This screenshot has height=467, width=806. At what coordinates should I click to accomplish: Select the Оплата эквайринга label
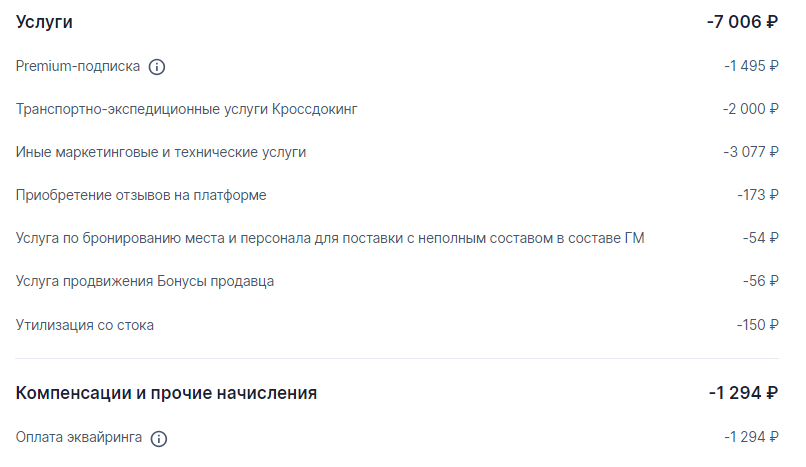[79, 437]
